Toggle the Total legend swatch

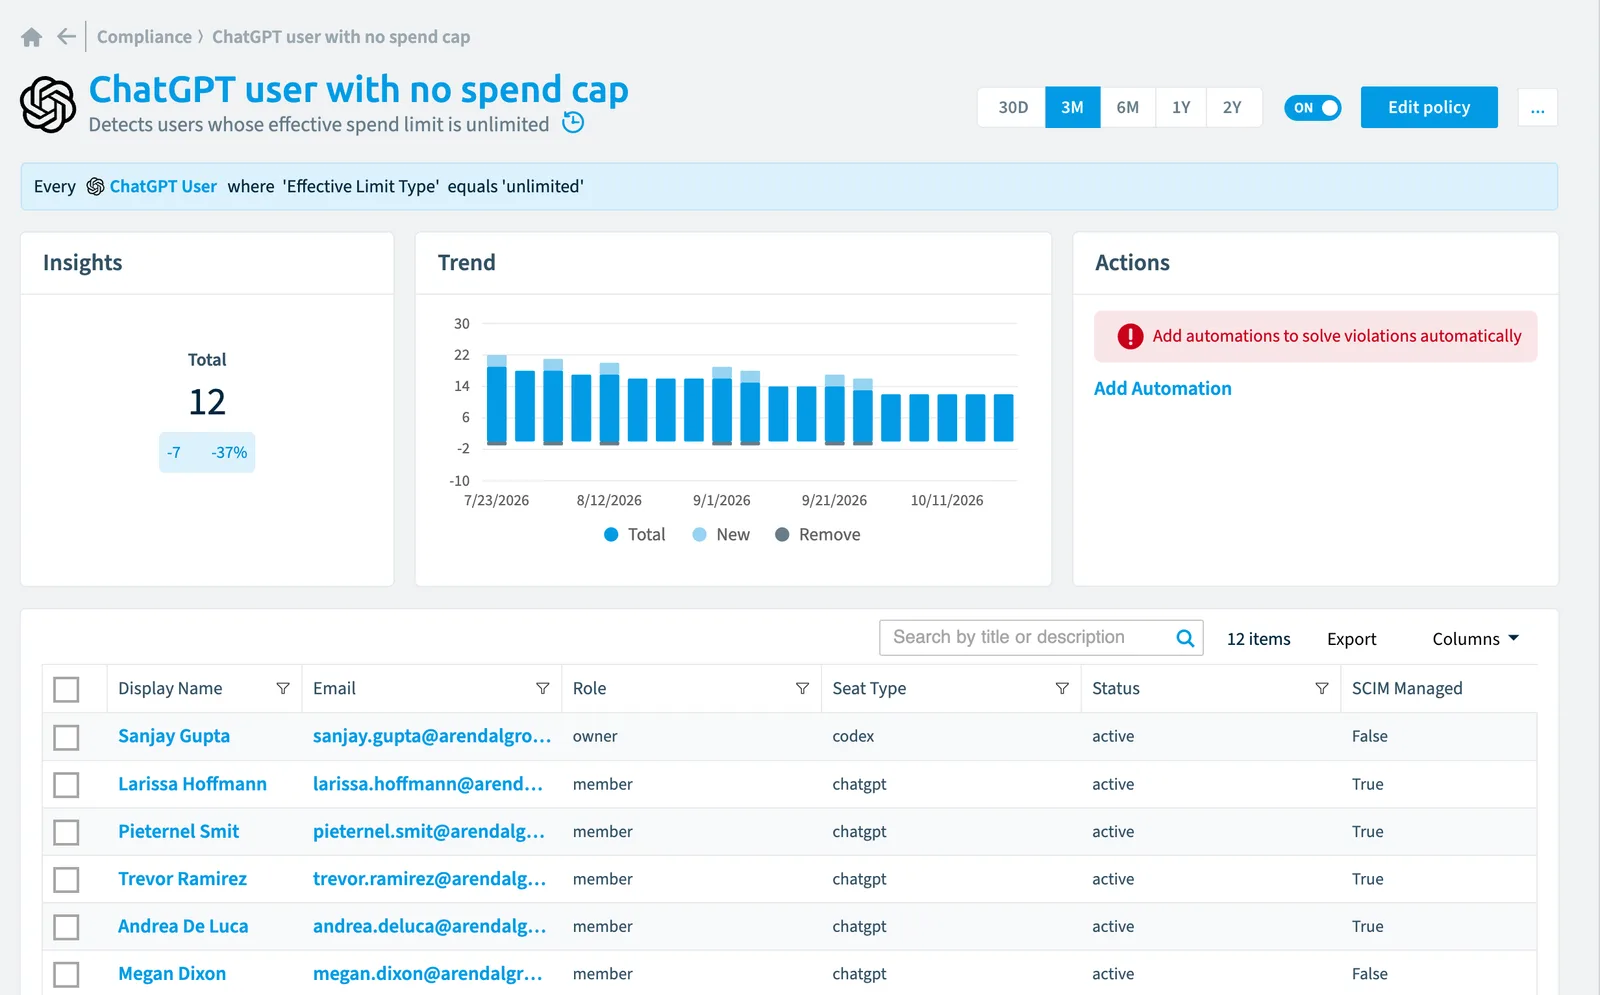click(611, 535)
